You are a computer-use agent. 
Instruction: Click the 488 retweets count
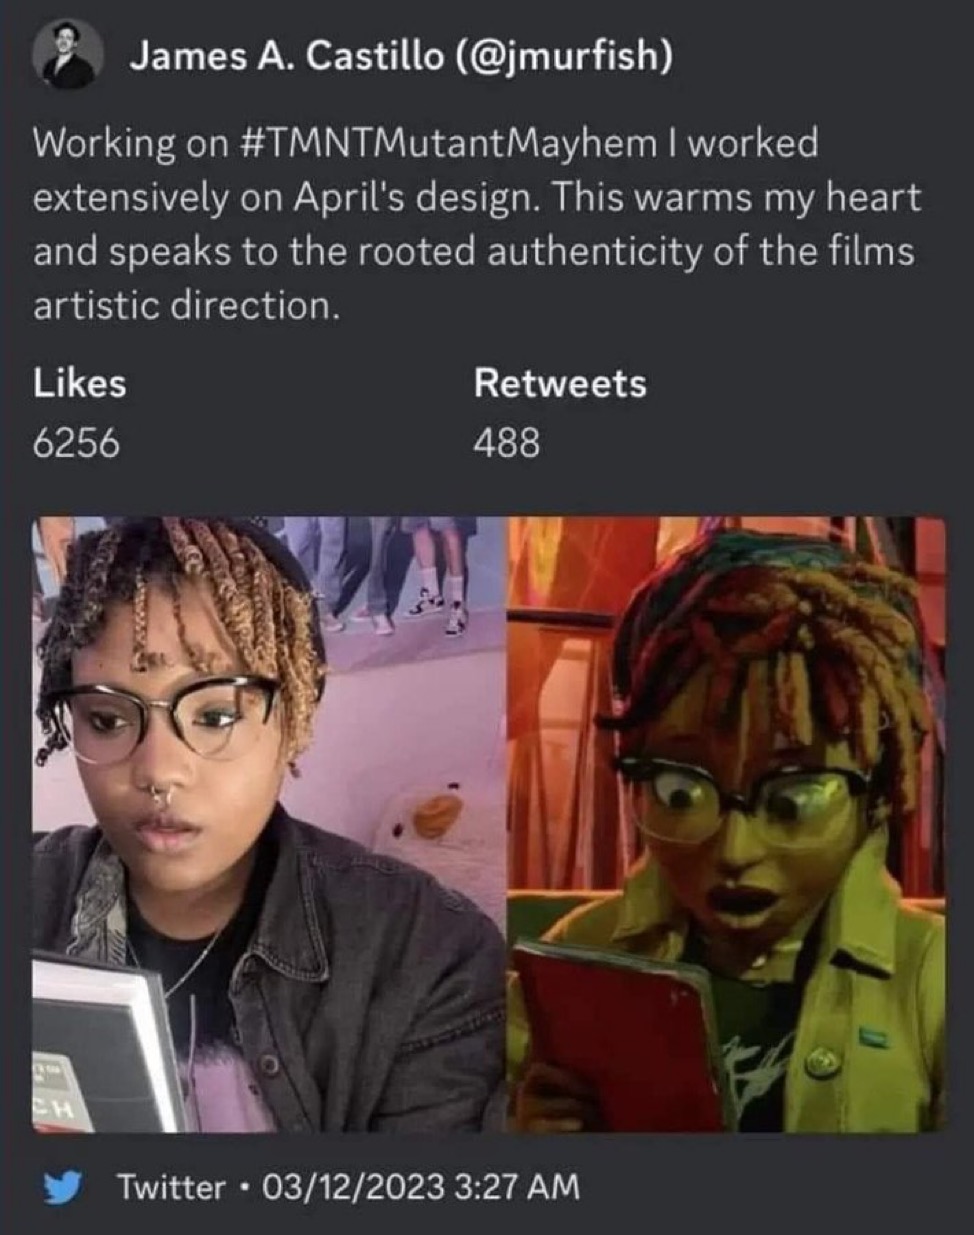click(506, 441)
